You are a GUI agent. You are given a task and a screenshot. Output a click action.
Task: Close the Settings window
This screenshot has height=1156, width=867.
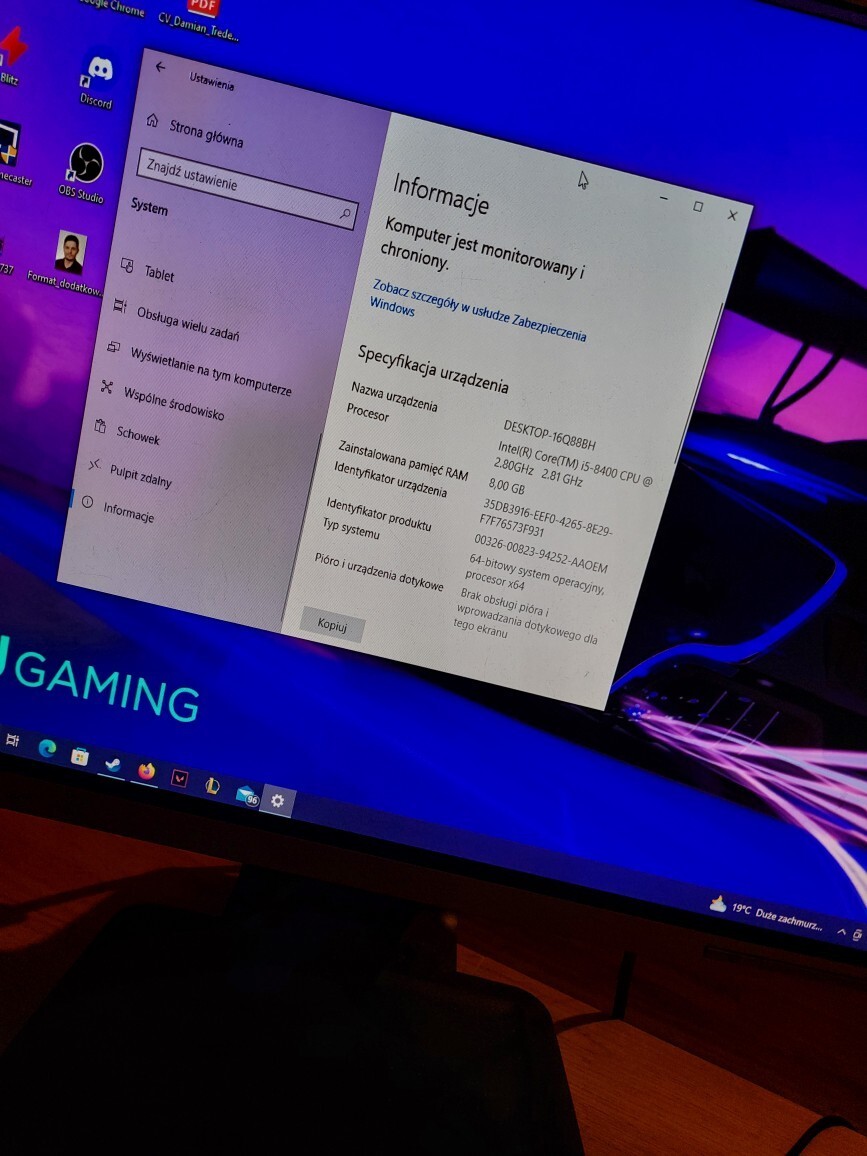tap(732, 215)
